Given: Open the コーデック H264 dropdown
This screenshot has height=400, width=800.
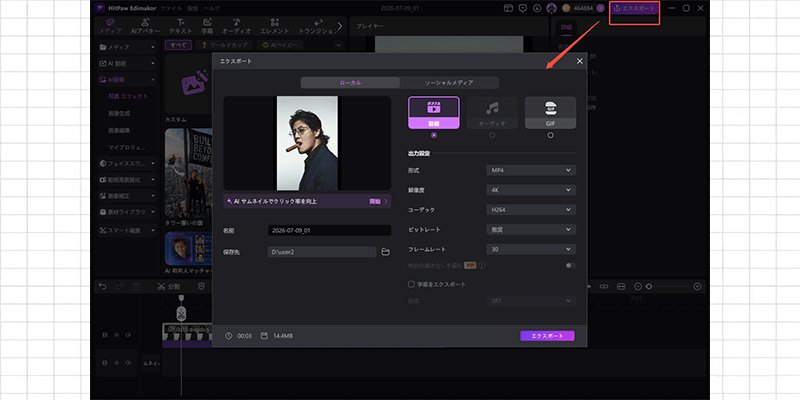Looking at the screenshot, I should [531, 210].
